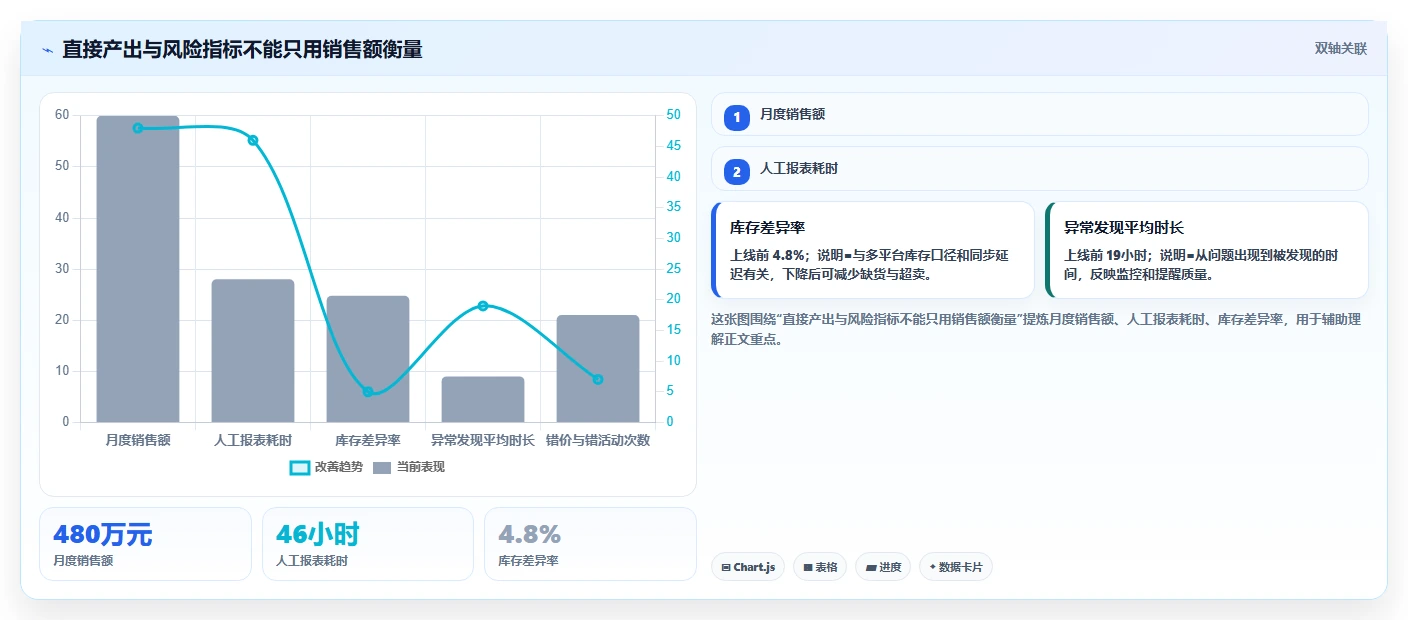Click the 进度 tag chip
1408x620 pixels.
[883, 567]
